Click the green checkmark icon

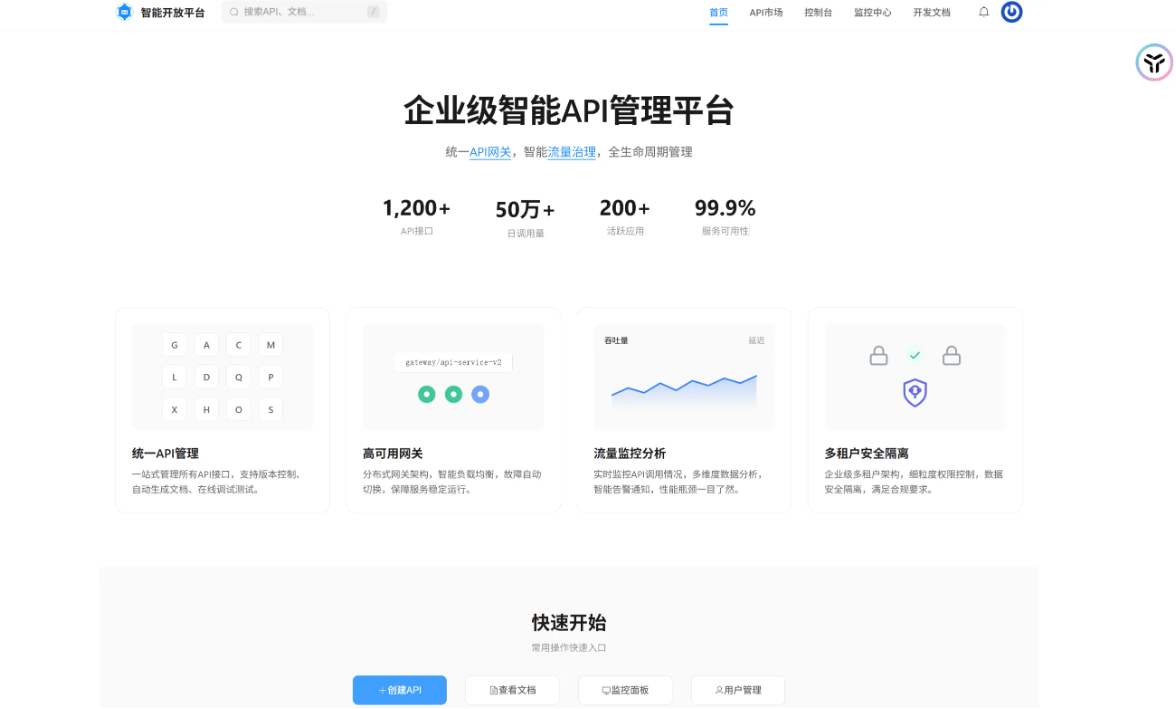pos(914,356)
